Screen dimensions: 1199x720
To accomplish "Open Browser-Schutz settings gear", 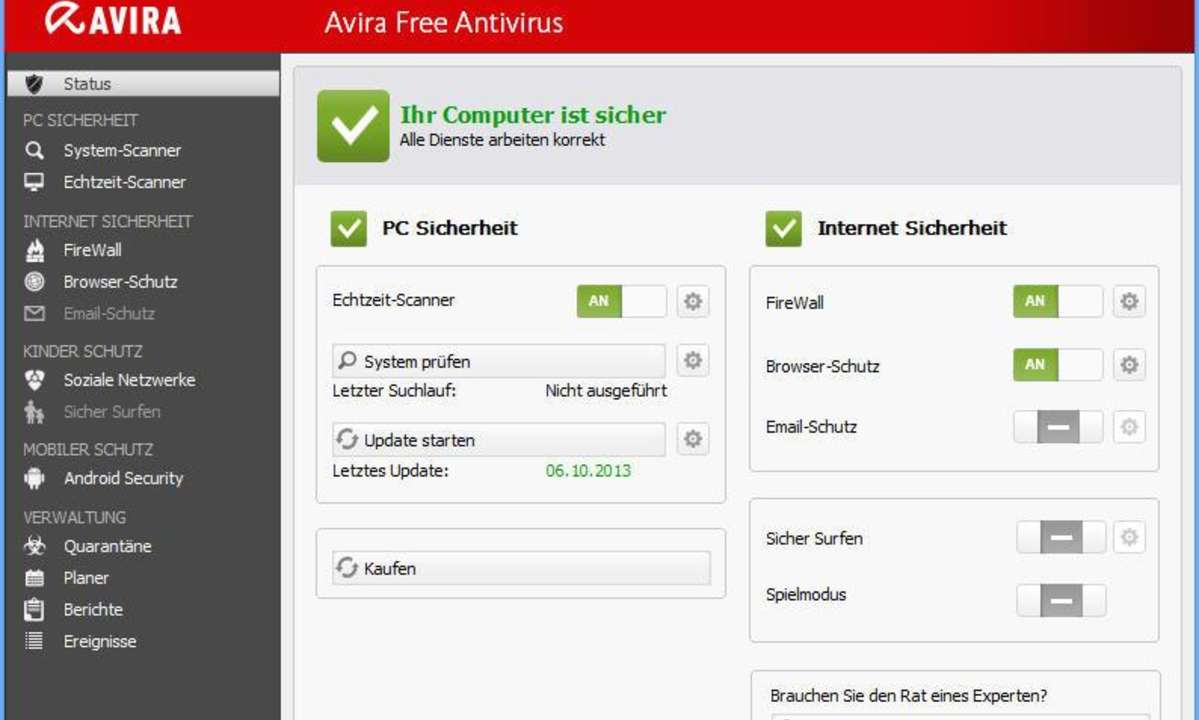I will (x=1129, y=365).
